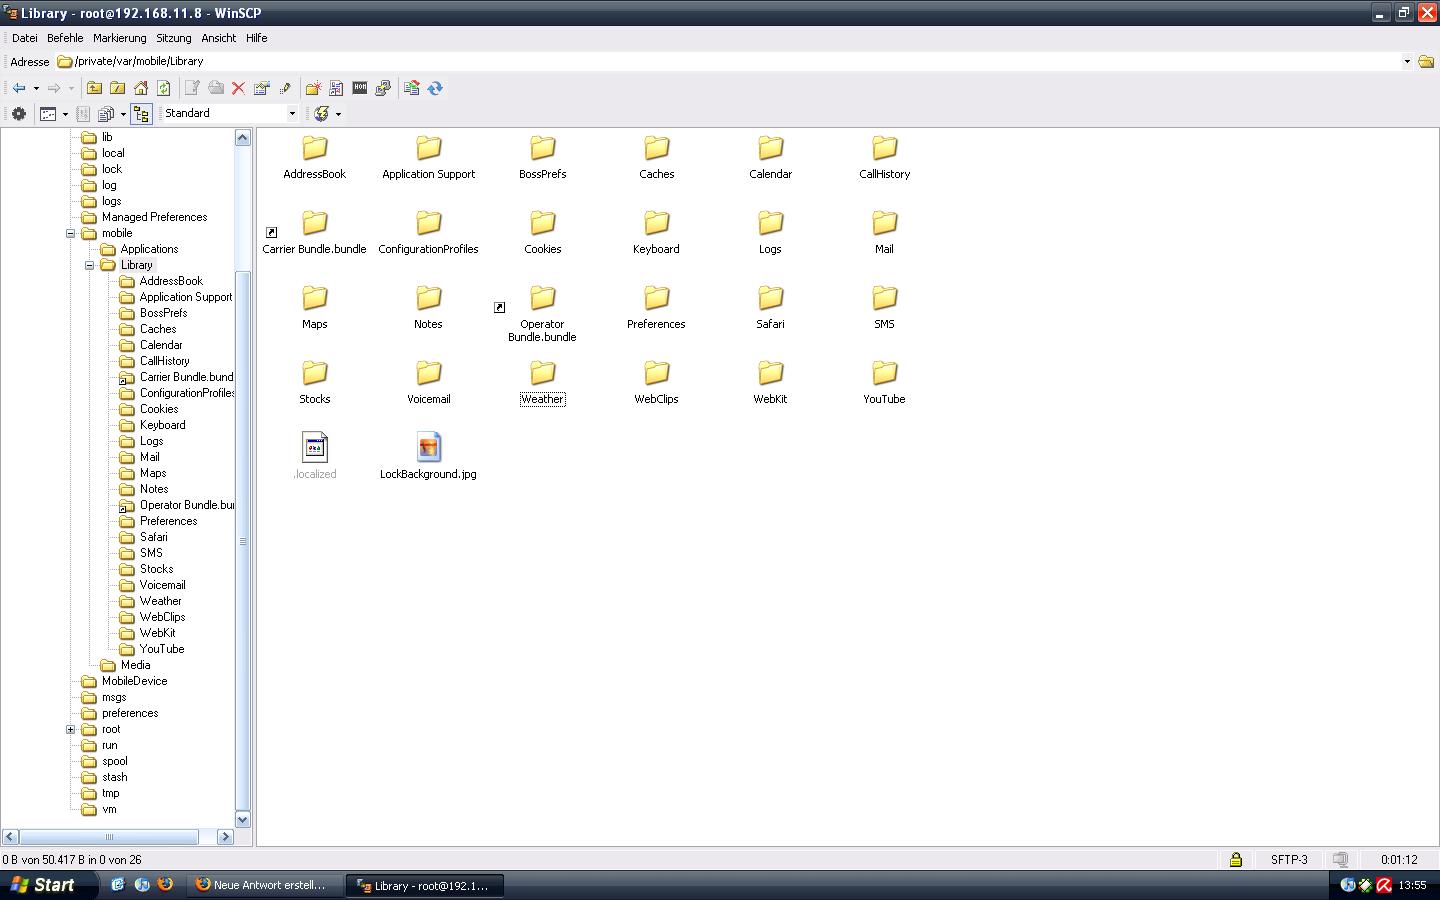Go to the root directory
Screen dimensions: 1440x900
(117, 88)
